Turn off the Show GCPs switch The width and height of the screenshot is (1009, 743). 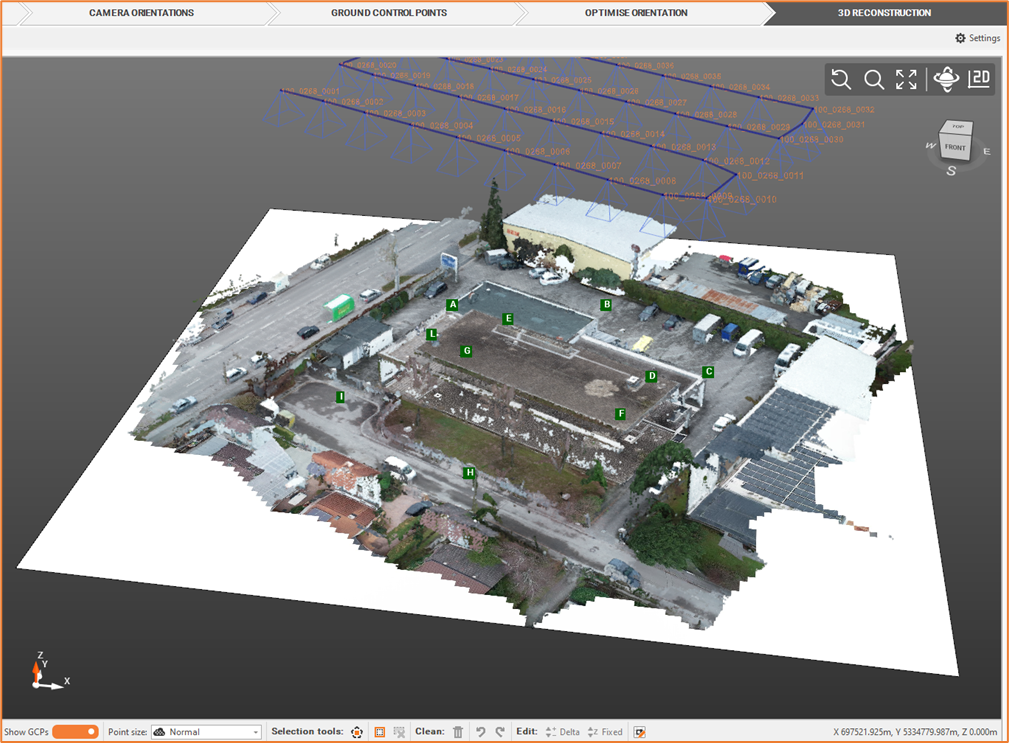tap(76, 732)
